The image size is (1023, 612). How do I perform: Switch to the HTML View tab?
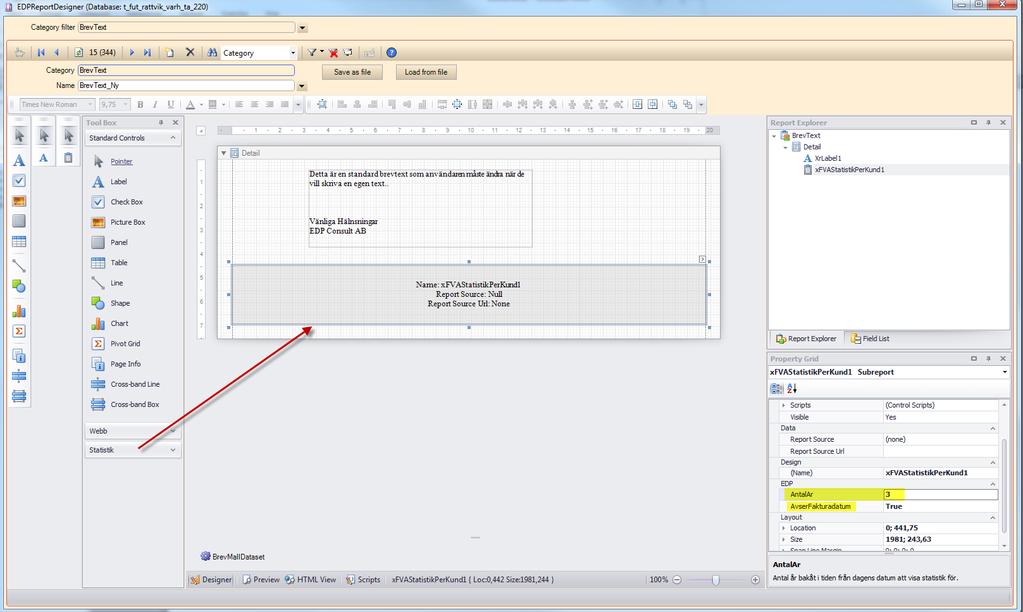tap(311, 579)
